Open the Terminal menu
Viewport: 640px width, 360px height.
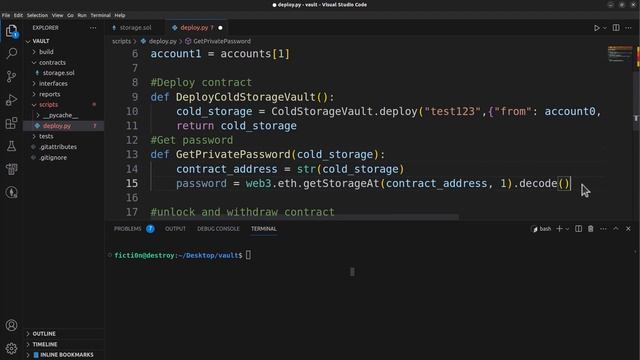click(x=100, y=15)
